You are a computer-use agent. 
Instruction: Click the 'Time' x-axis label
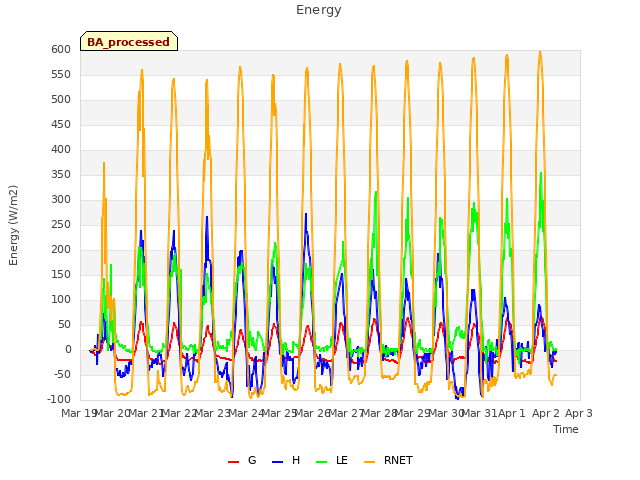[x=566, y=429]
